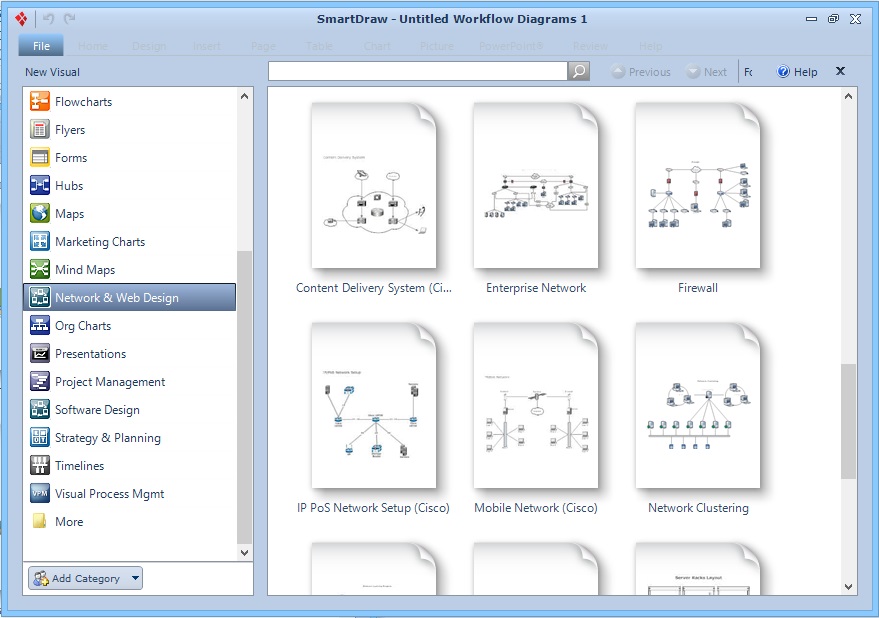
Task: Click the Strategy & Planning icon
Action: [x=40, y=437]
